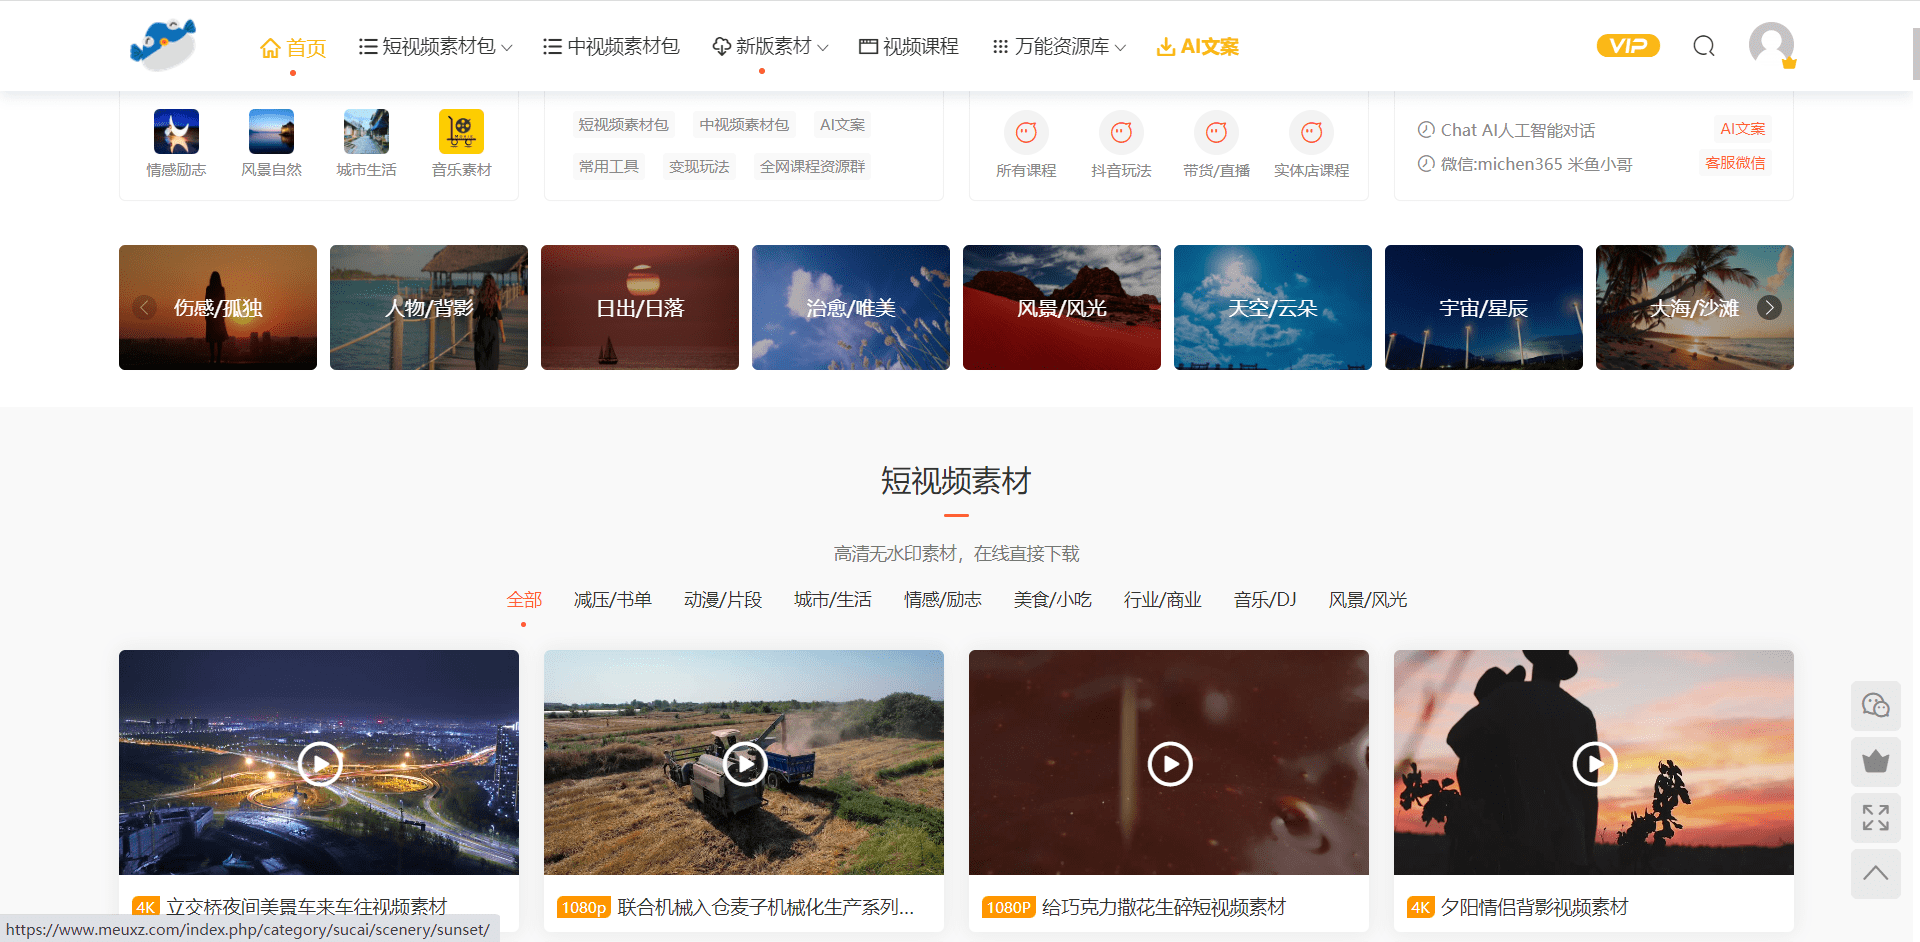
Task: Click the user avatar icon
Action: 1771,45
